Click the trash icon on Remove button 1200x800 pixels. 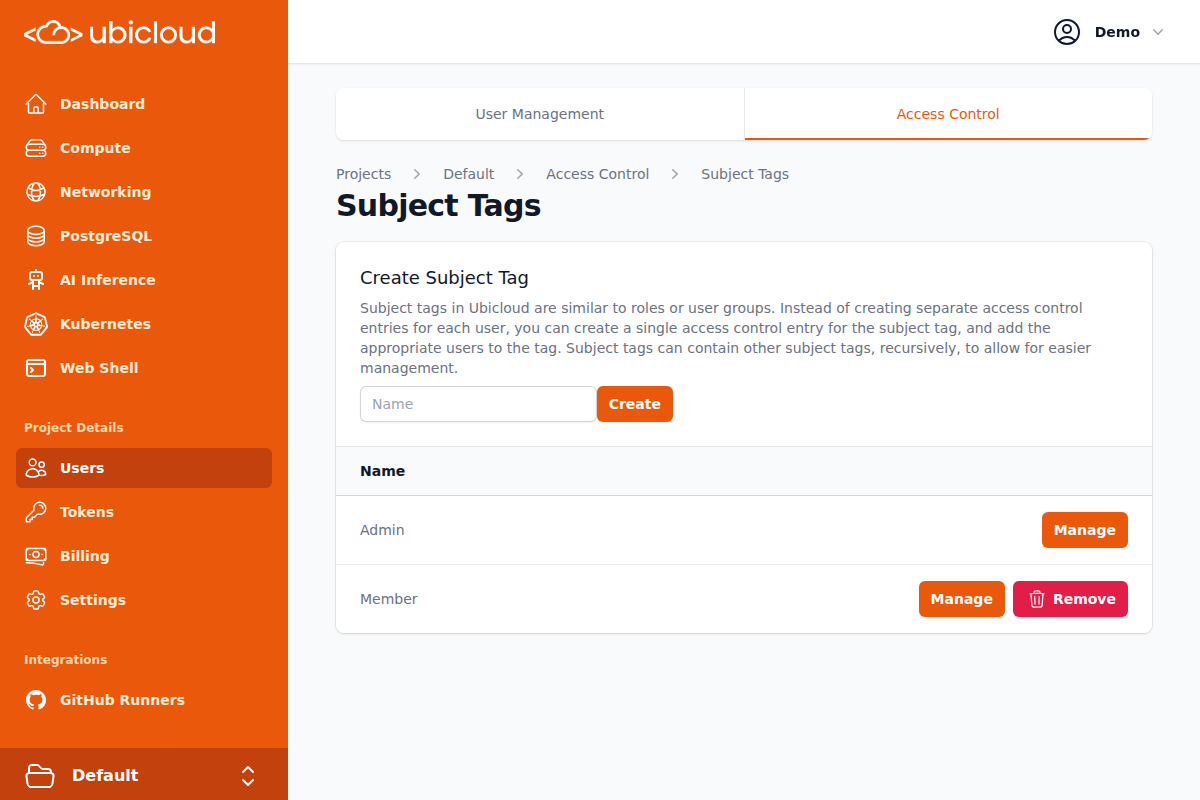(x=1037, y=599)
